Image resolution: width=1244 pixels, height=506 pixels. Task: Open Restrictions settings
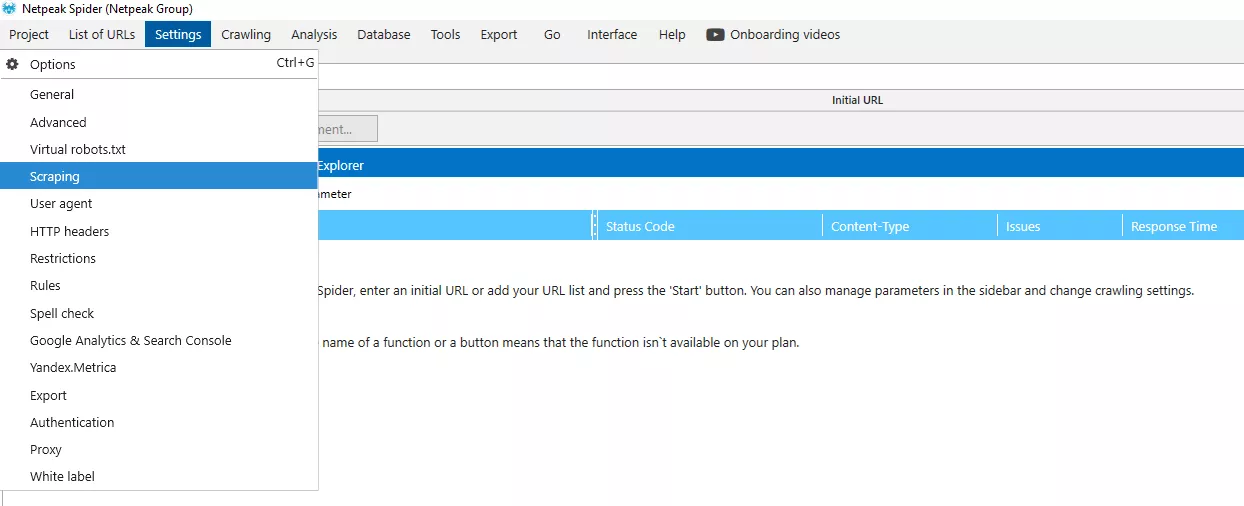click(x=159, y=258)
